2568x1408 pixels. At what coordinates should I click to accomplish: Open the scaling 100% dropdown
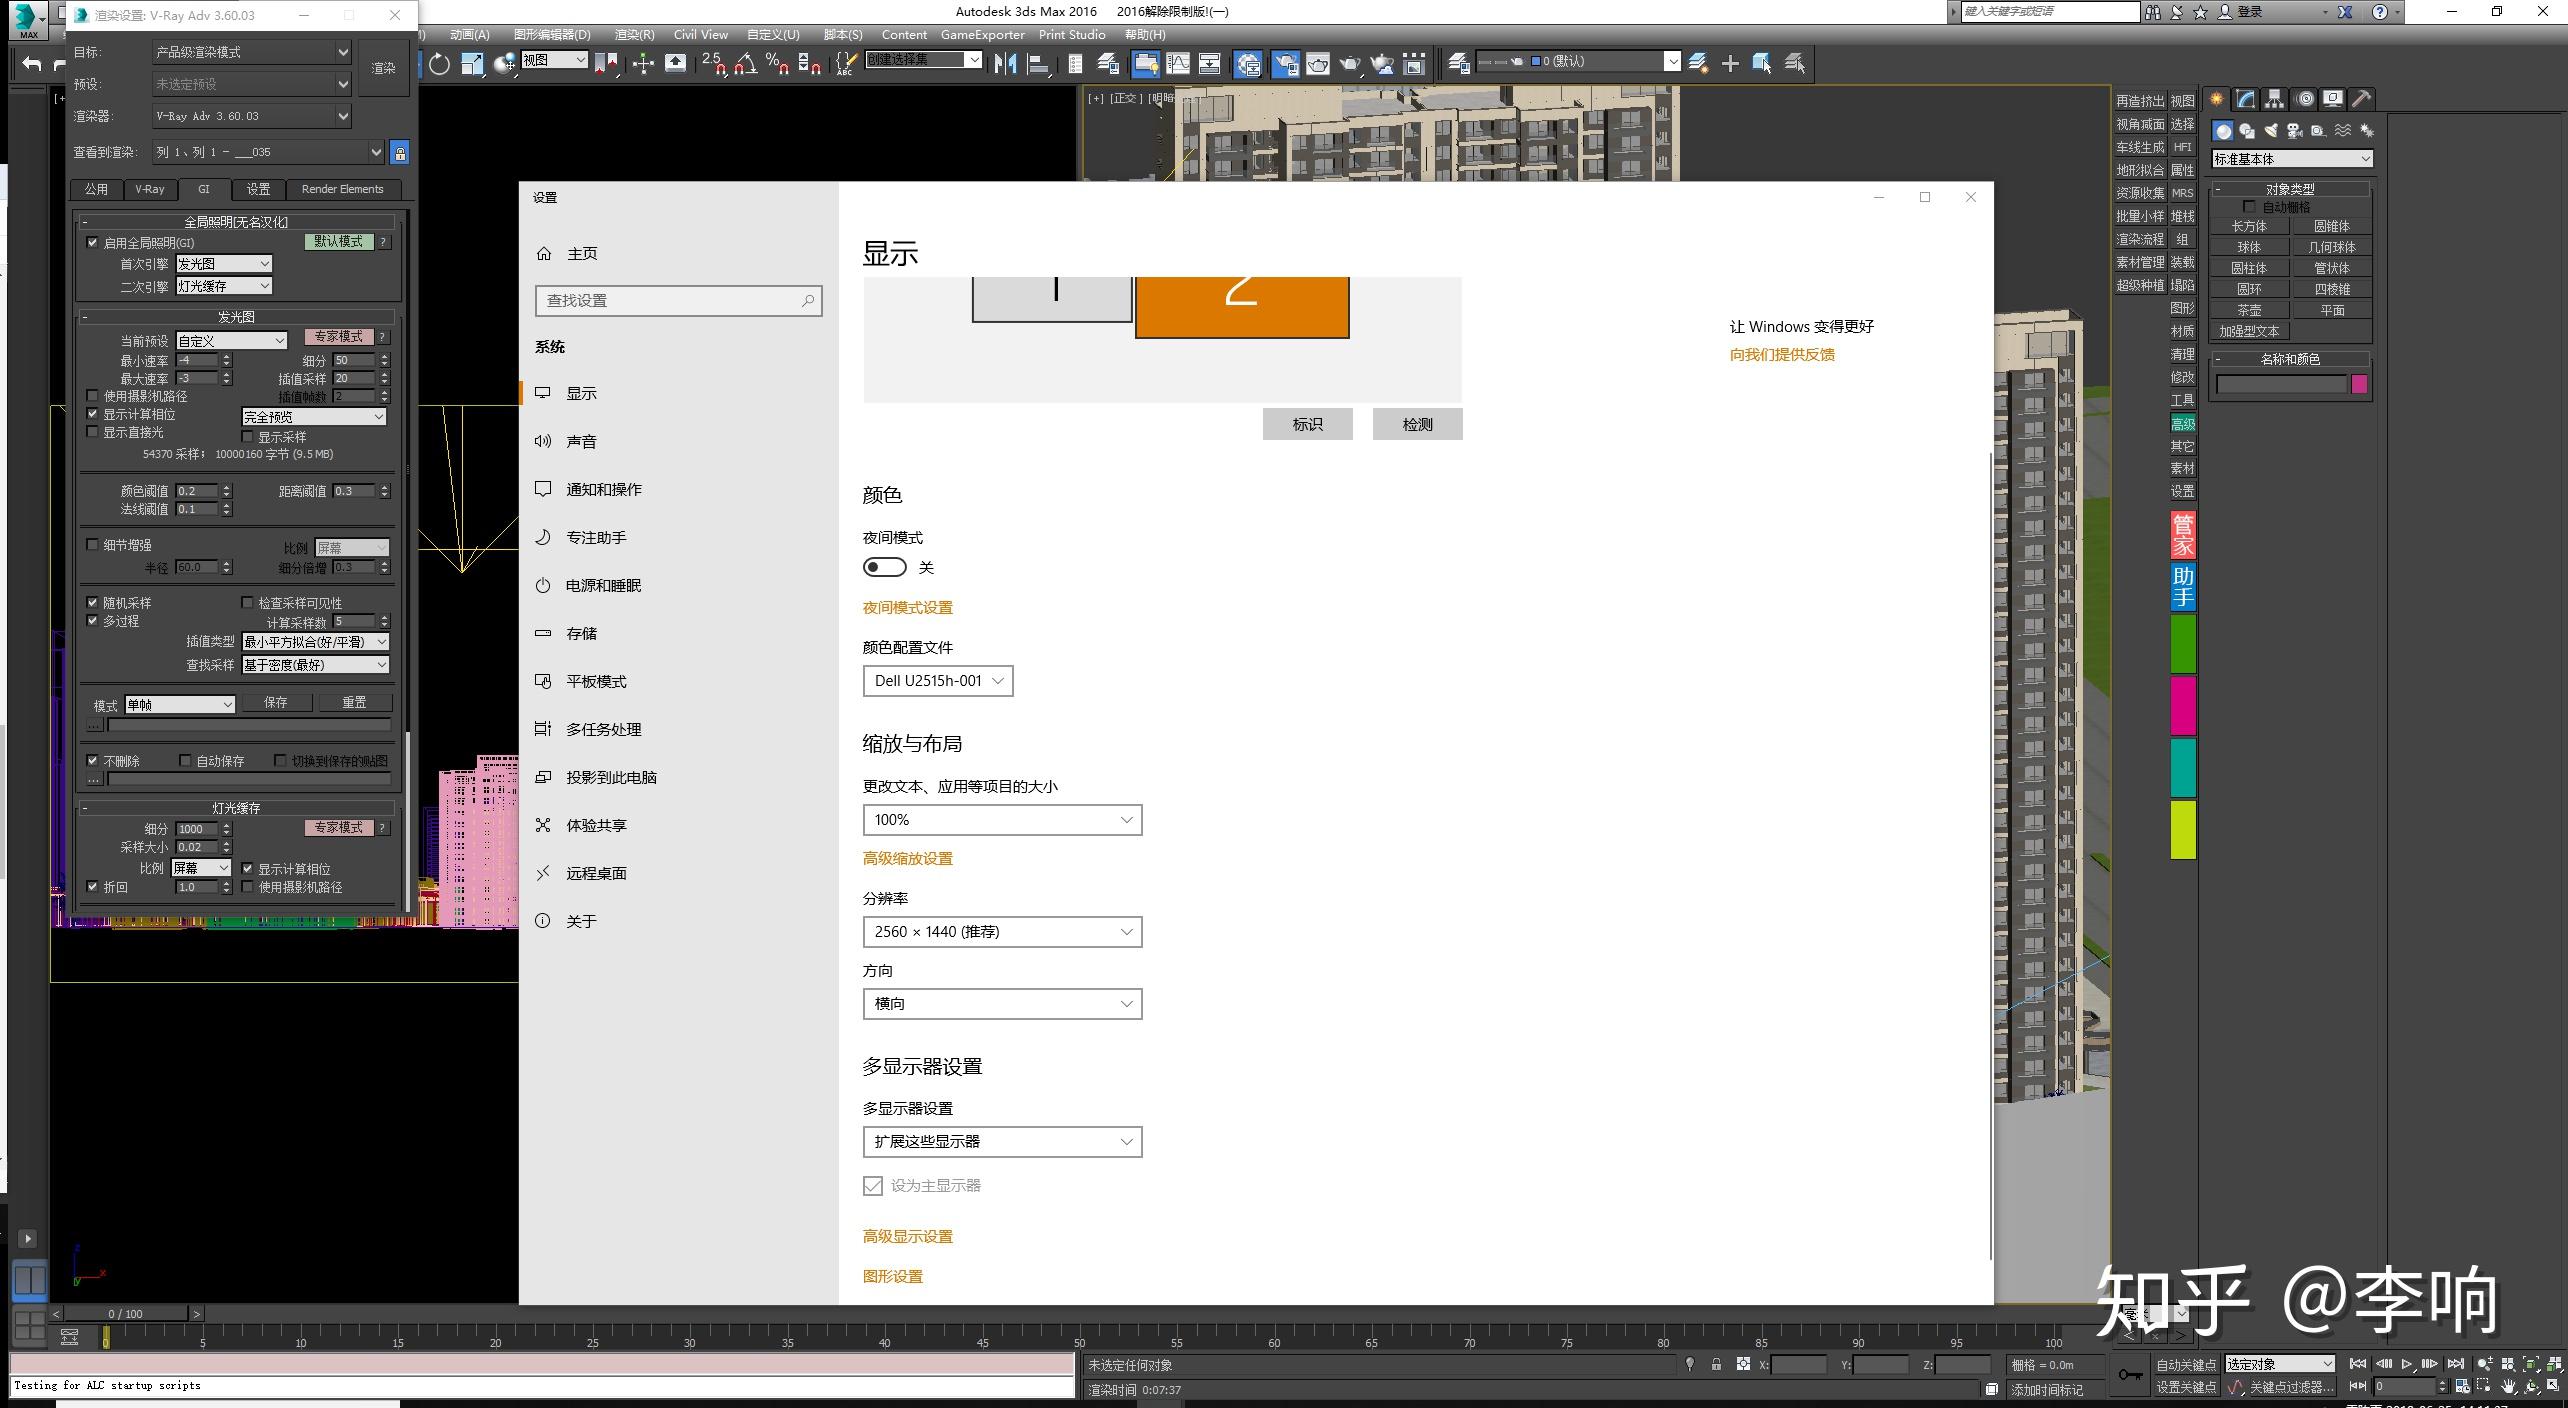coord(1002,820)
